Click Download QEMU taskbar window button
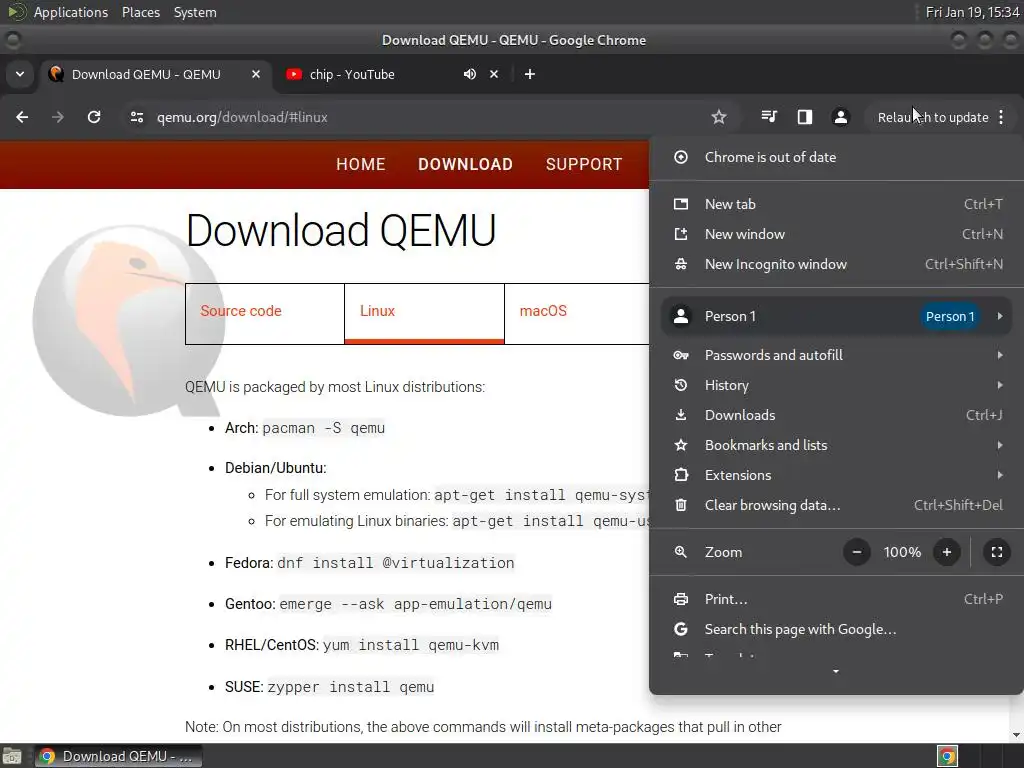 click(118, 756)
